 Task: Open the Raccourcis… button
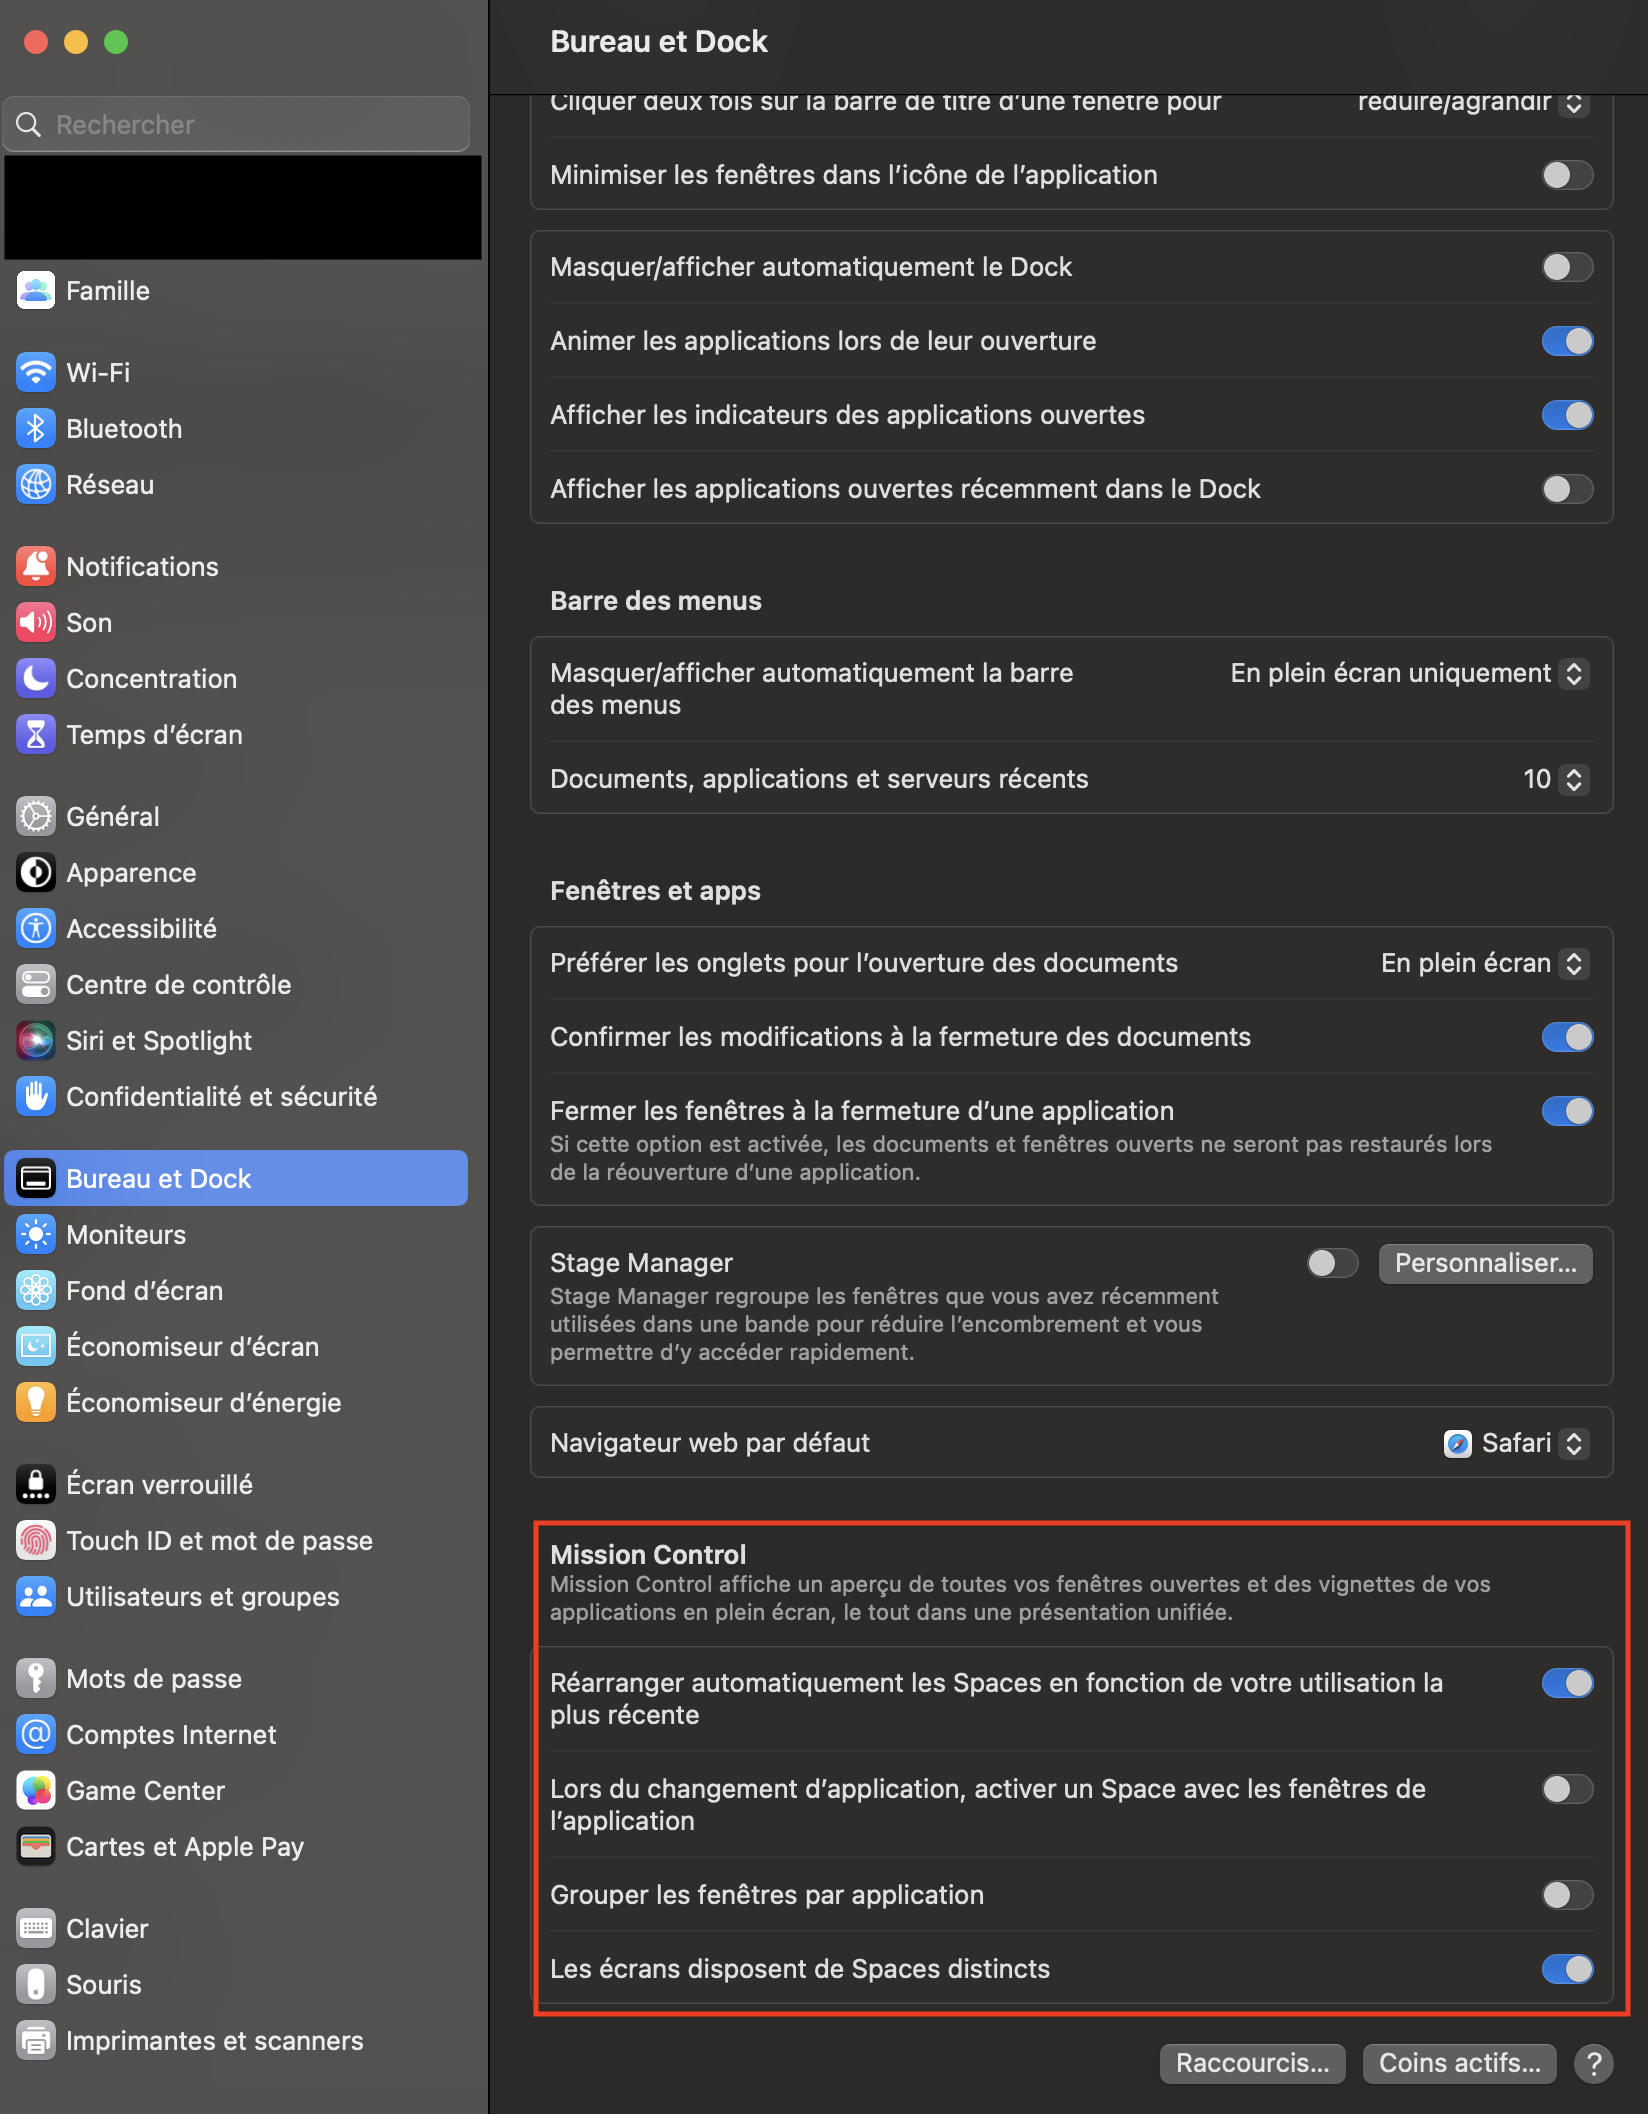(x=1252, y=2063)
